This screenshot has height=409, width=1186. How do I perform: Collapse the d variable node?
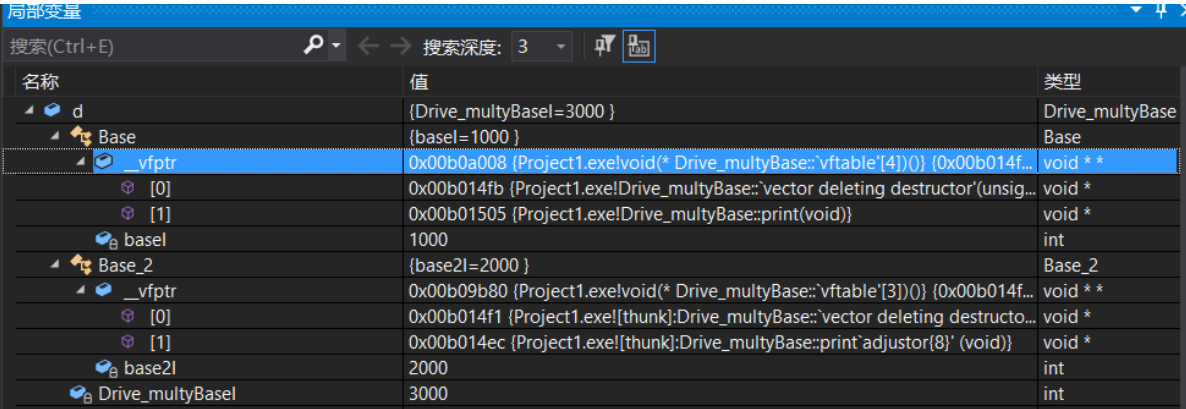click(x=29, y=110)
